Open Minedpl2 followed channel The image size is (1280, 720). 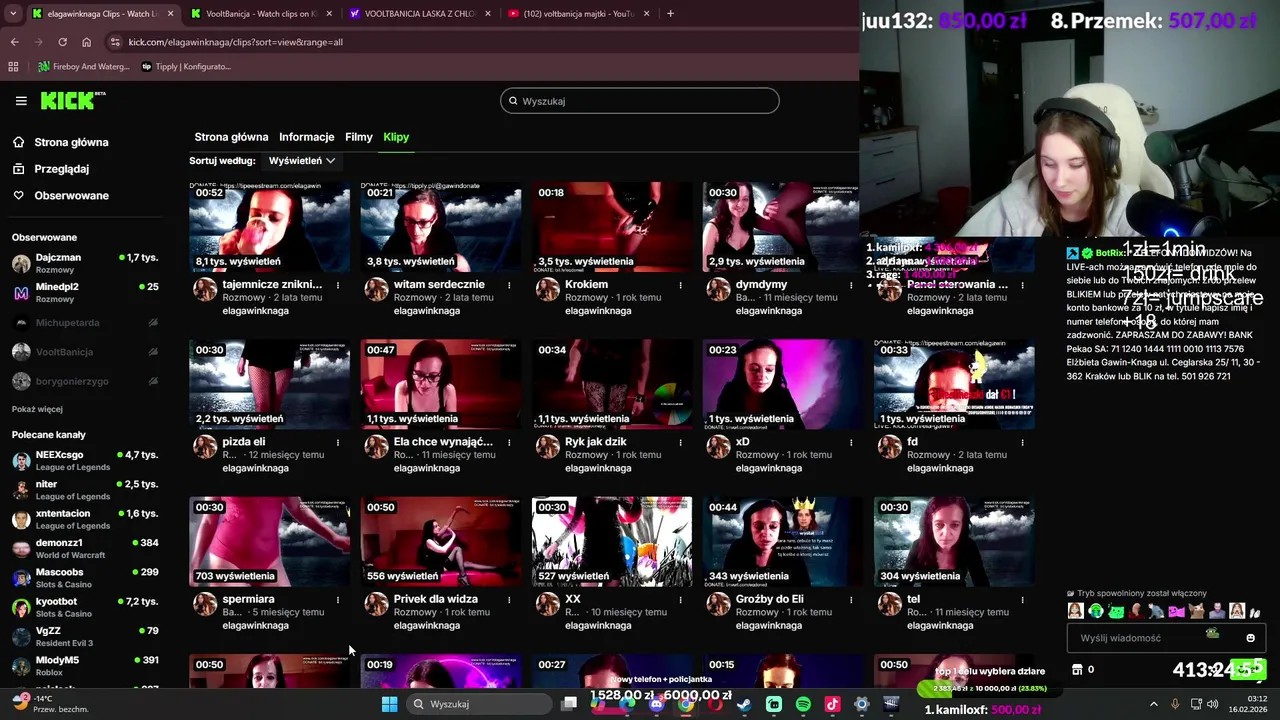point(85,293)
